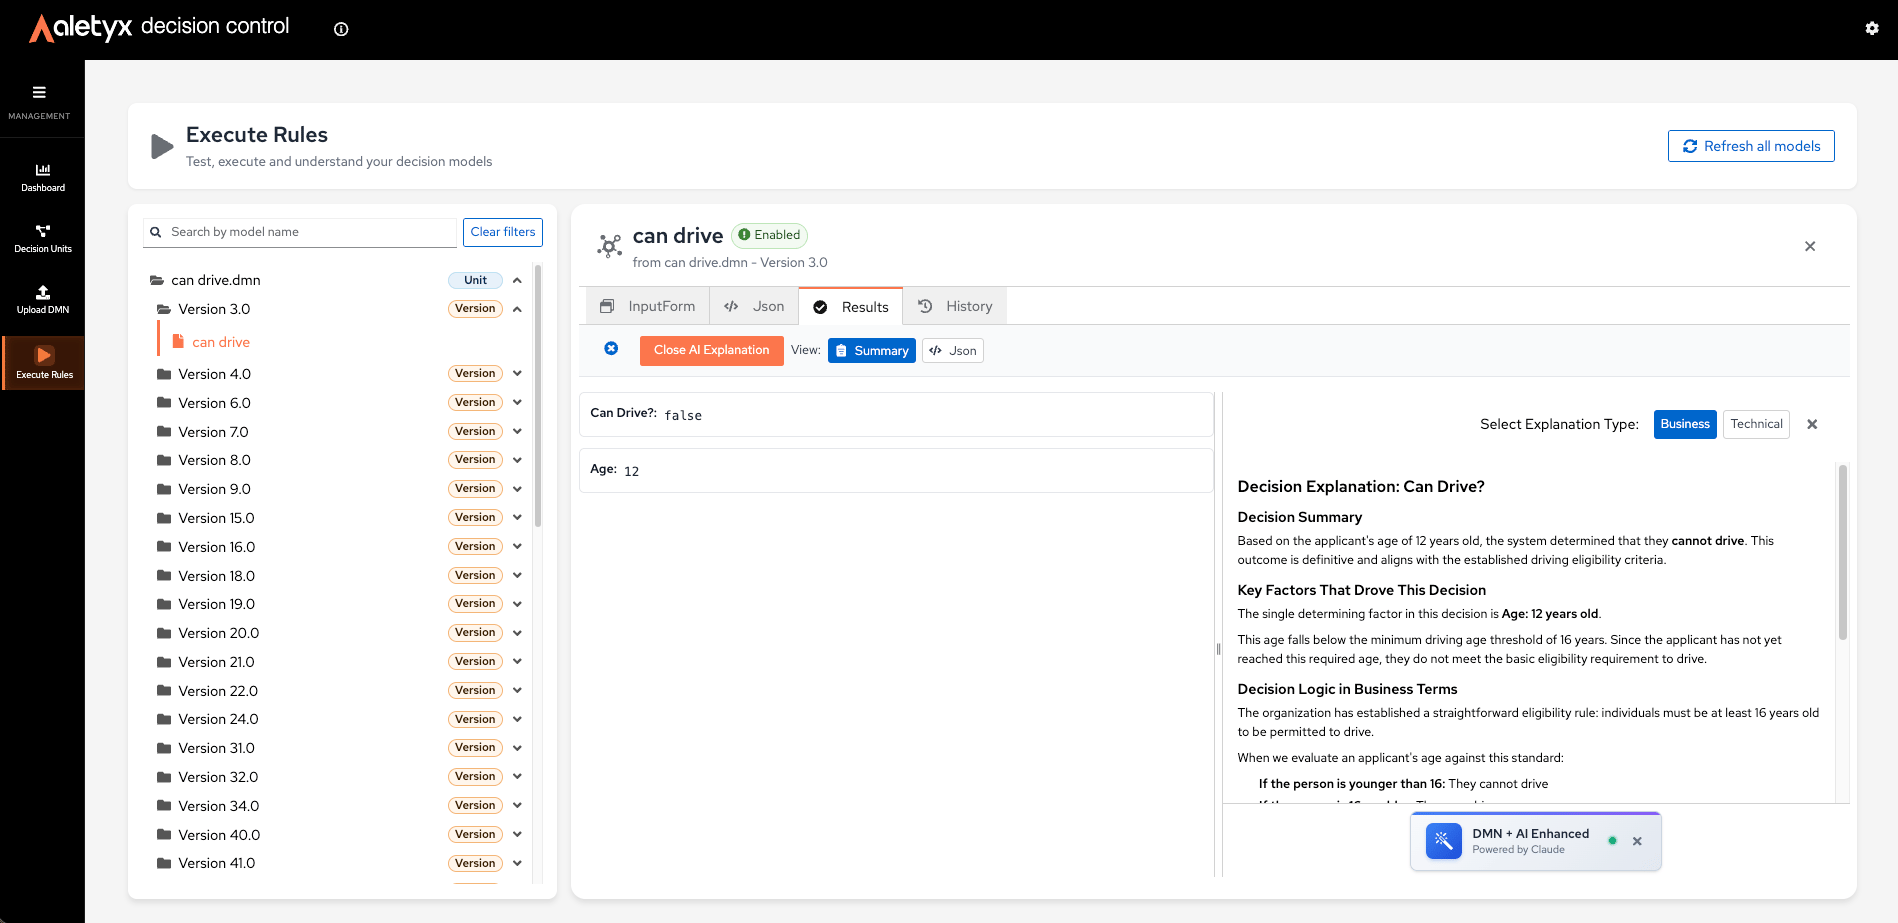Click the blue circled X icon near Close AI Explanation
Viewport: 1898px width, 923px height.
(x=611, y=349)
